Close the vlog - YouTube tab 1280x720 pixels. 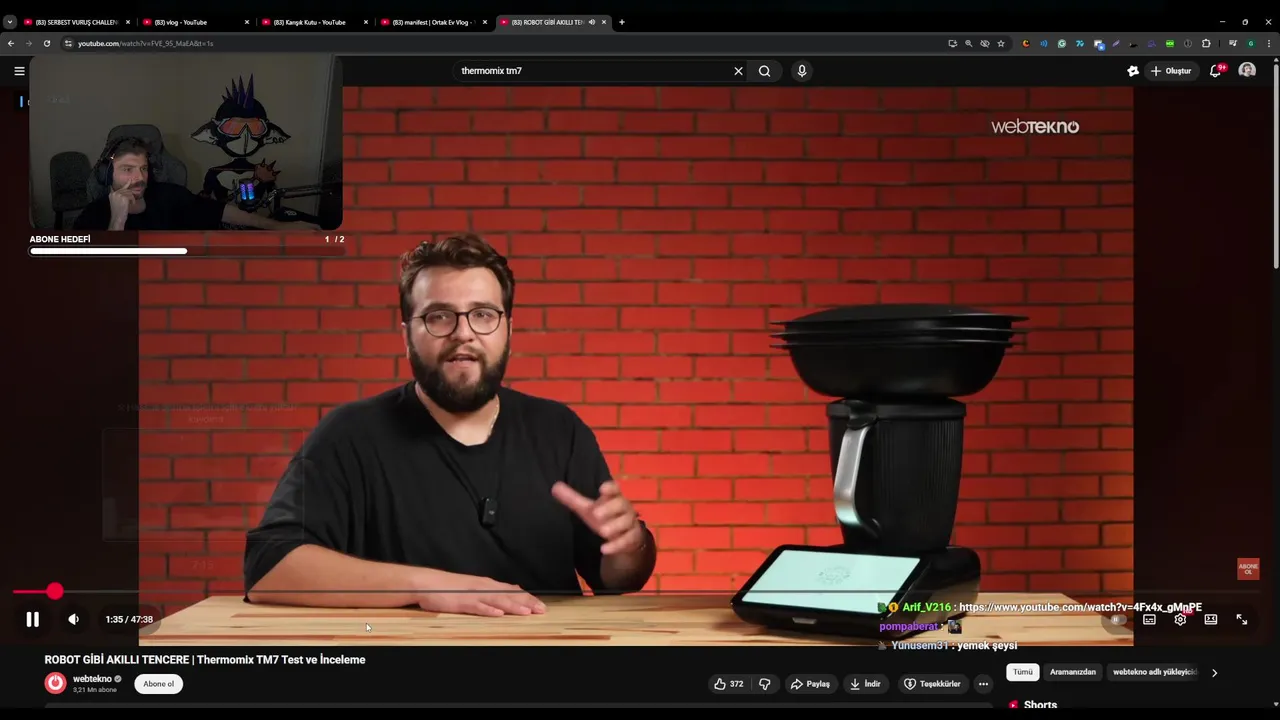(247, 22)
